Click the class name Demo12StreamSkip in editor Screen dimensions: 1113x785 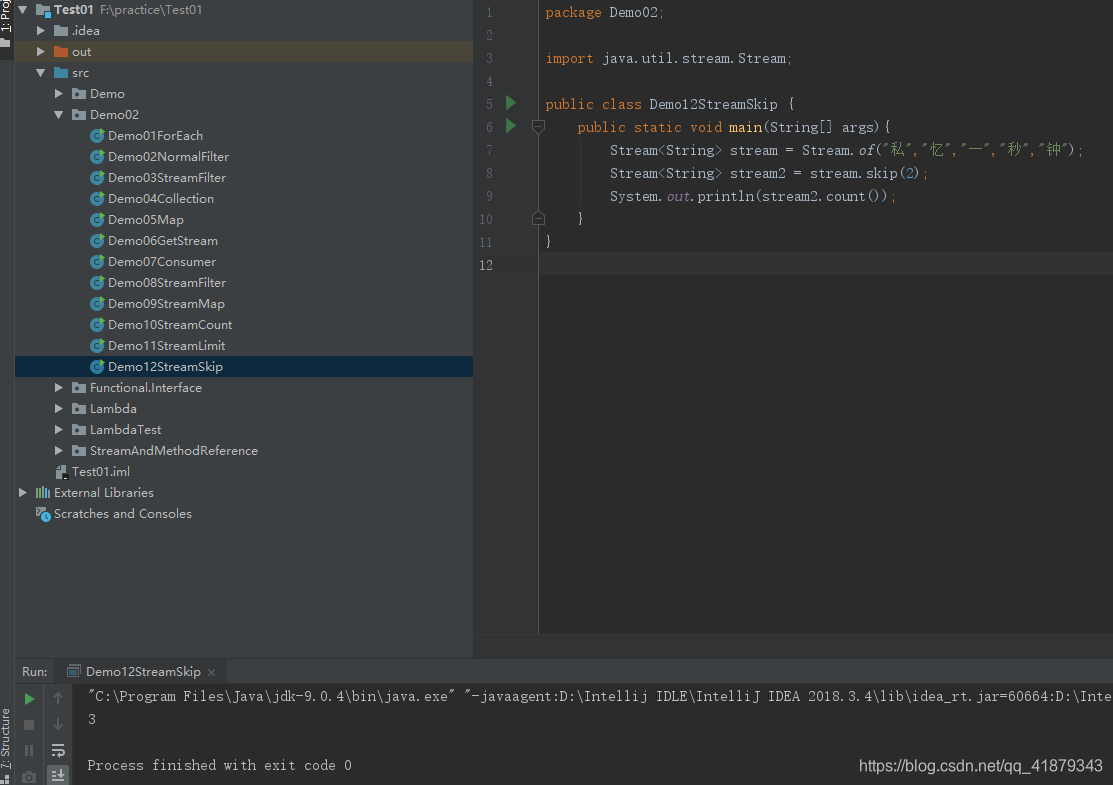(x=713, y=104)
